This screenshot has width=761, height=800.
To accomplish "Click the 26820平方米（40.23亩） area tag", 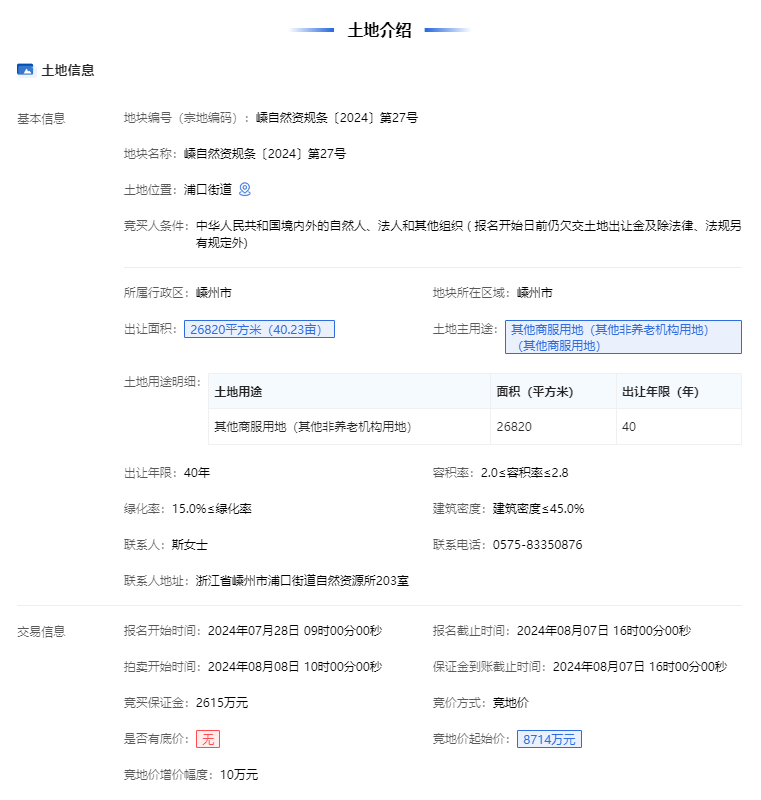I will (259, 329).
